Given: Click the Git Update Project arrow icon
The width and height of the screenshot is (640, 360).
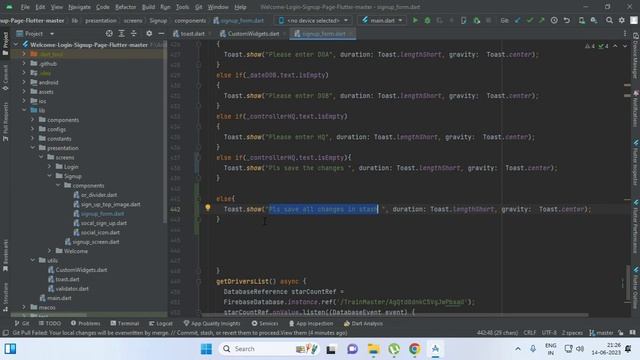Looking at the screenshot, I should [518, 20].
